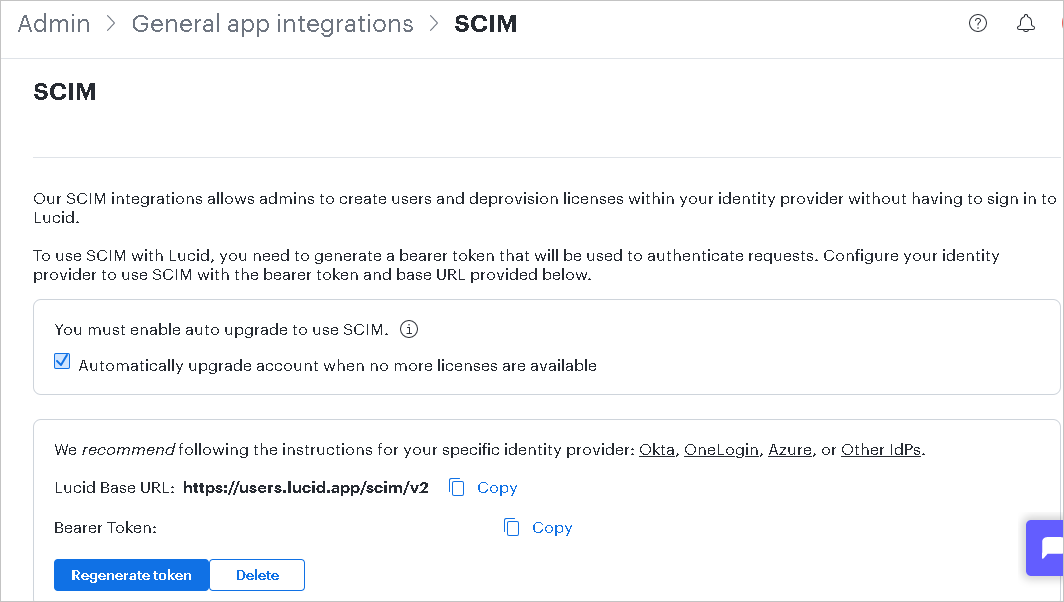Click the 'Automatically upgrade account' checkbox label

pos(337,366)
